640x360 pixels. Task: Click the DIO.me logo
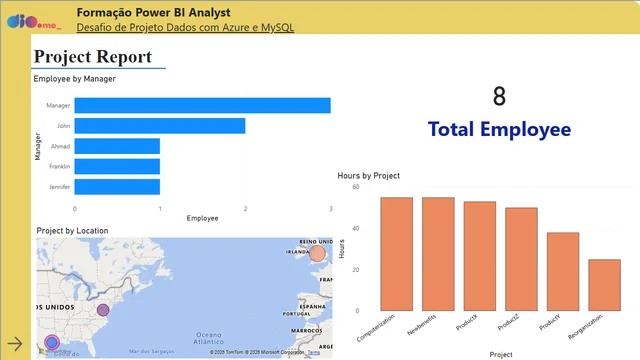tap(34, 22)
